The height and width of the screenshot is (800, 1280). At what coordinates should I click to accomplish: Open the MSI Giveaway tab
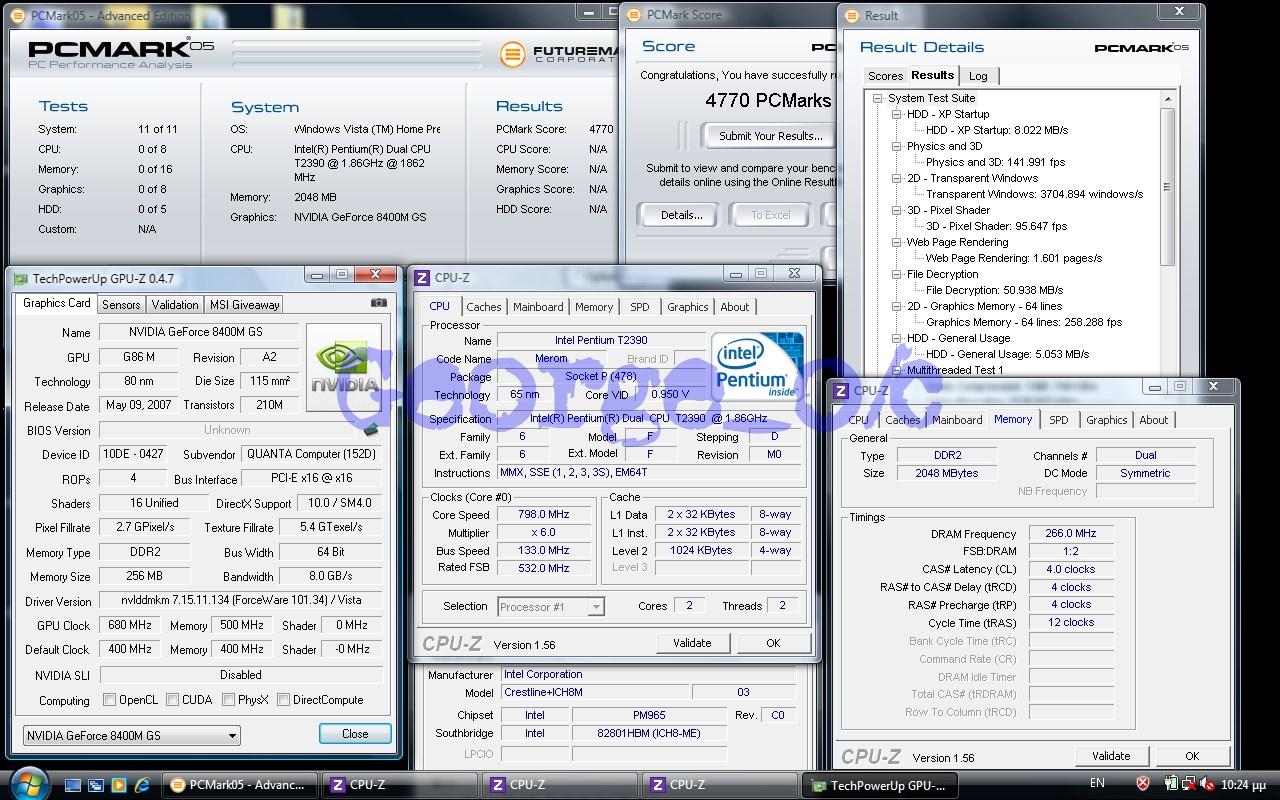[x=244, y=305]
